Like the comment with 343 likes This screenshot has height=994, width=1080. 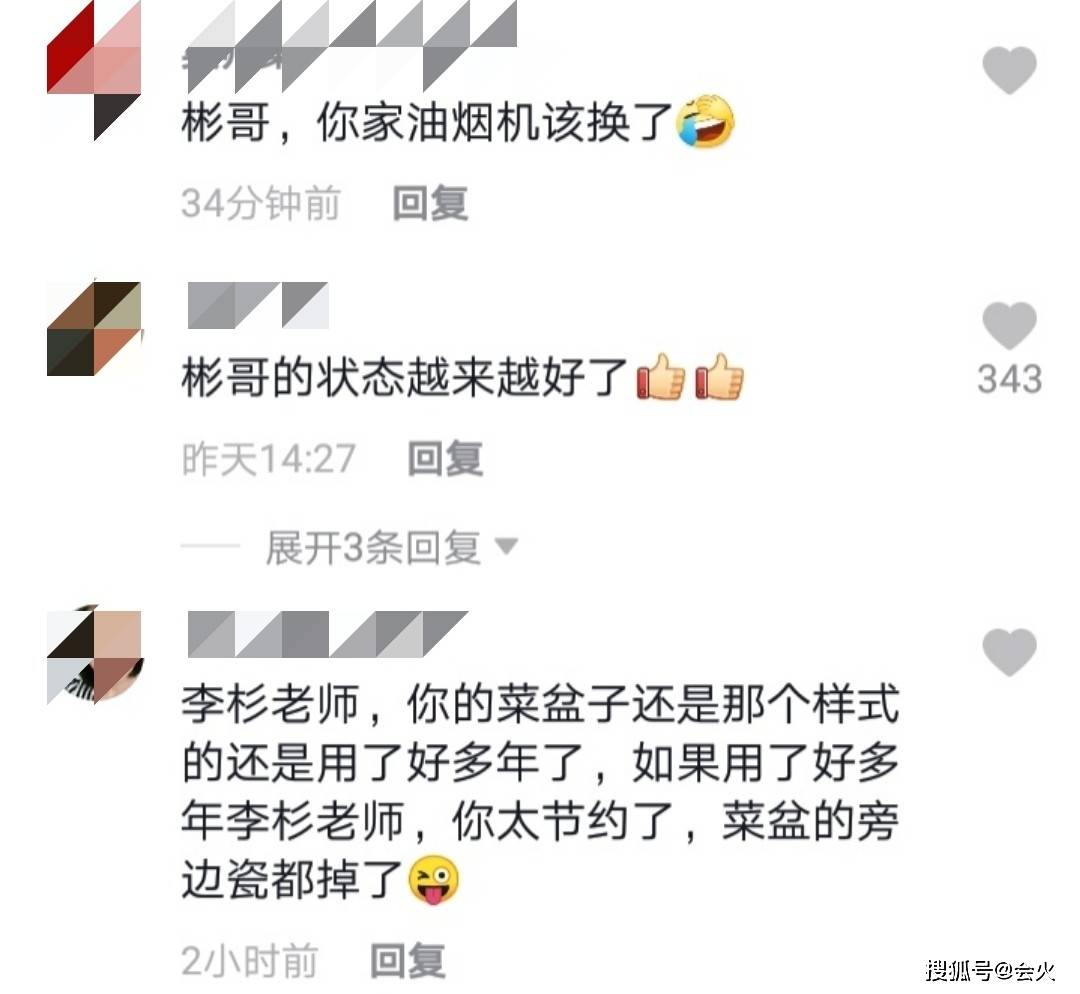tap(1009, 325)
